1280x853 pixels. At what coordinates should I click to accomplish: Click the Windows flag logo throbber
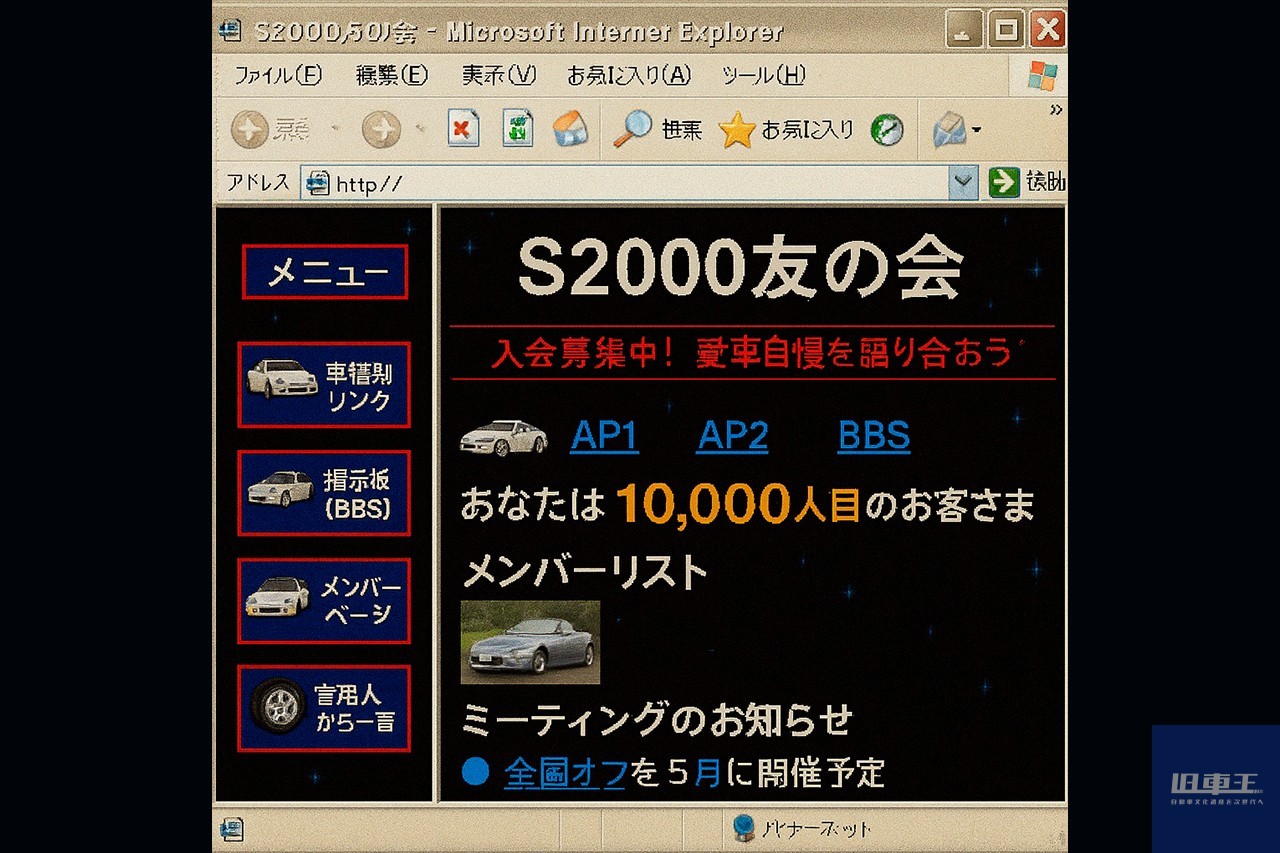tap(1042, 75)
